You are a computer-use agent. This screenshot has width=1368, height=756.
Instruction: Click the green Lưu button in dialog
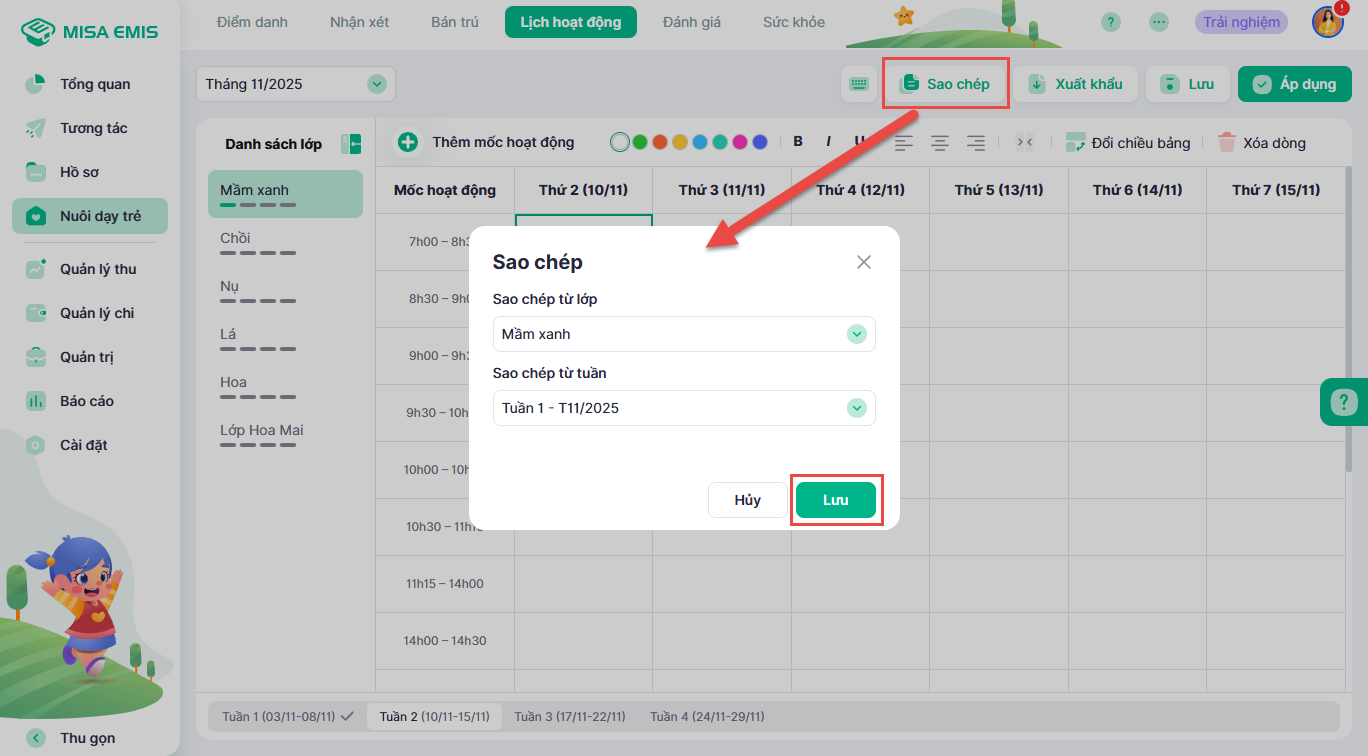[x=835, y=500]
